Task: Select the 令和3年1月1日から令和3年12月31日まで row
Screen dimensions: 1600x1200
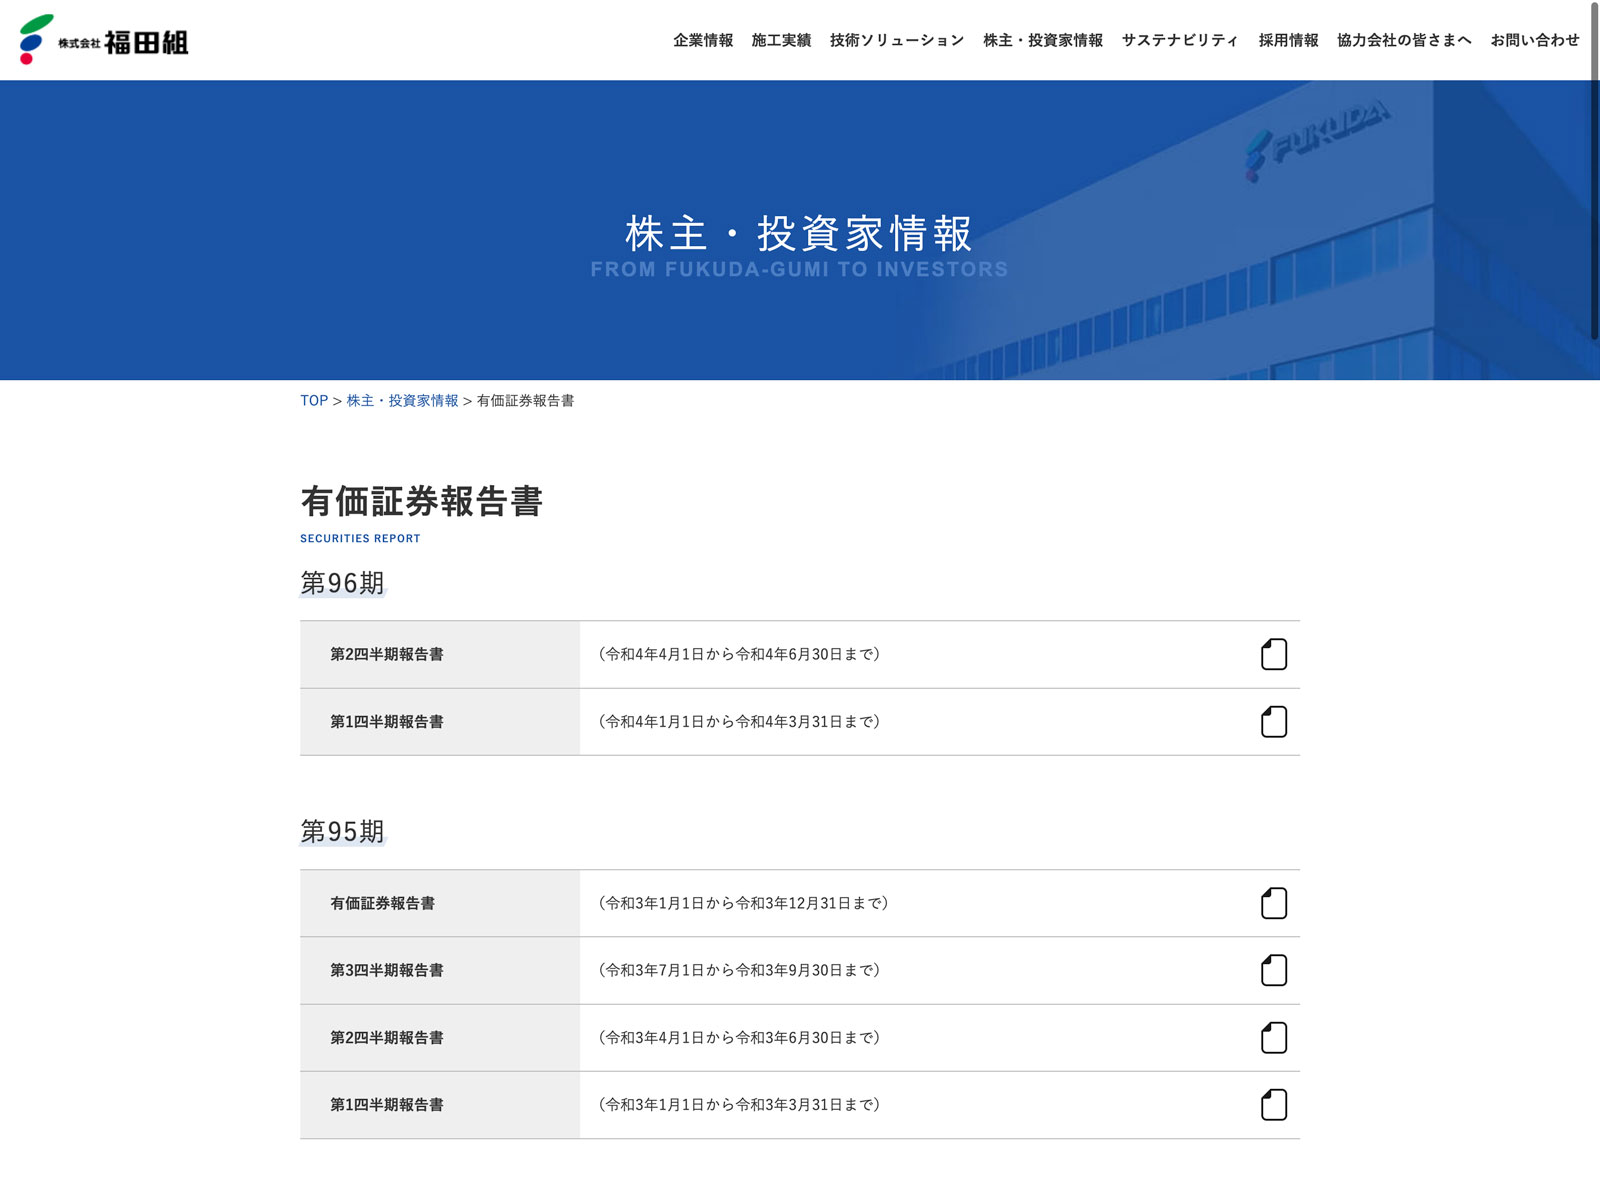Action: pos(743,903)
